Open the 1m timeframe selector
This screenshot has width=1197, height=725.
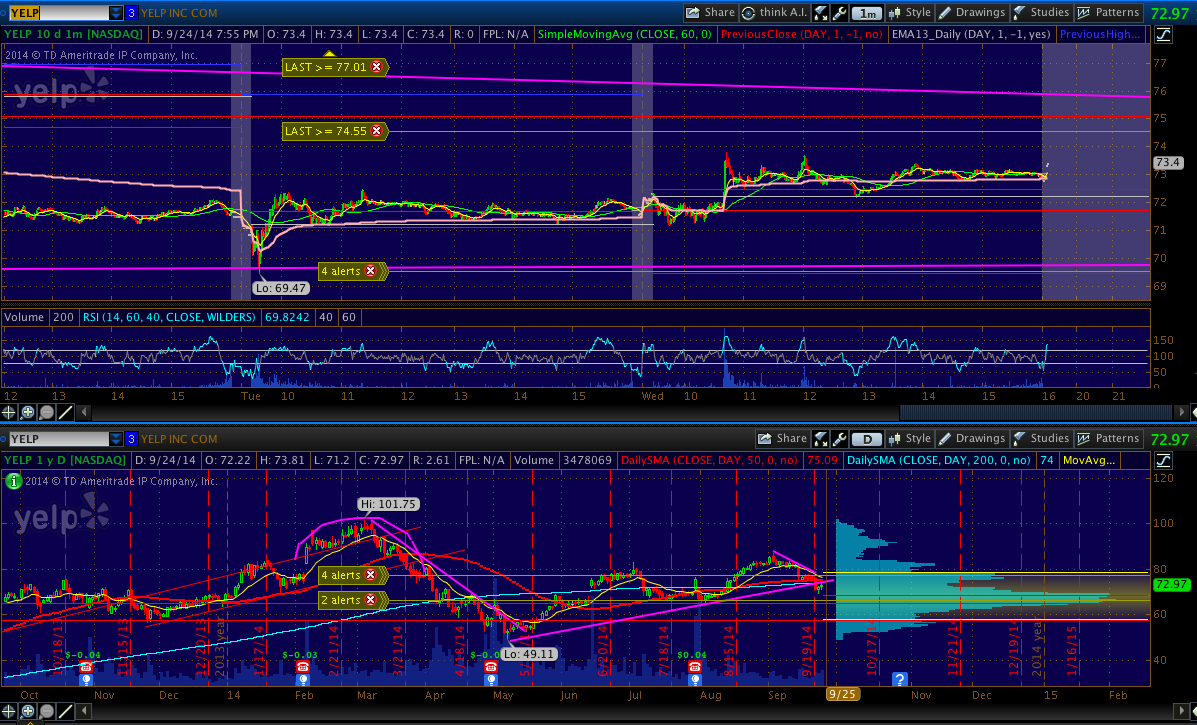point(868,13)
